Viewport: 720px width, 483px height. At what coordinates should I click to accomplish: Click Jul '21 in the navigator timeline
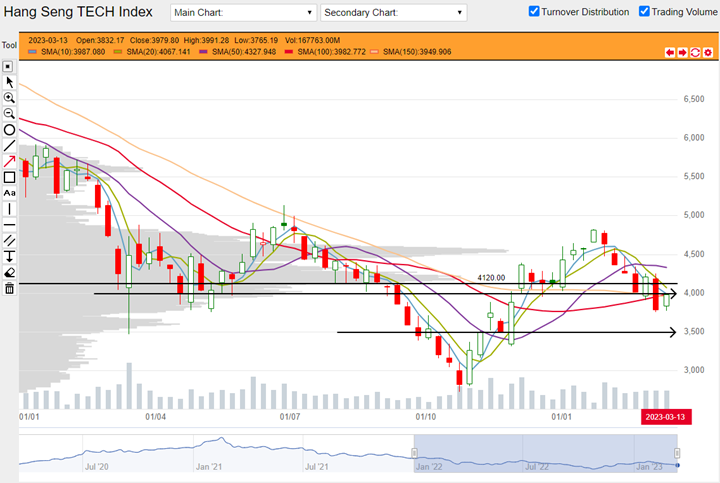click(x=317, y=466)
